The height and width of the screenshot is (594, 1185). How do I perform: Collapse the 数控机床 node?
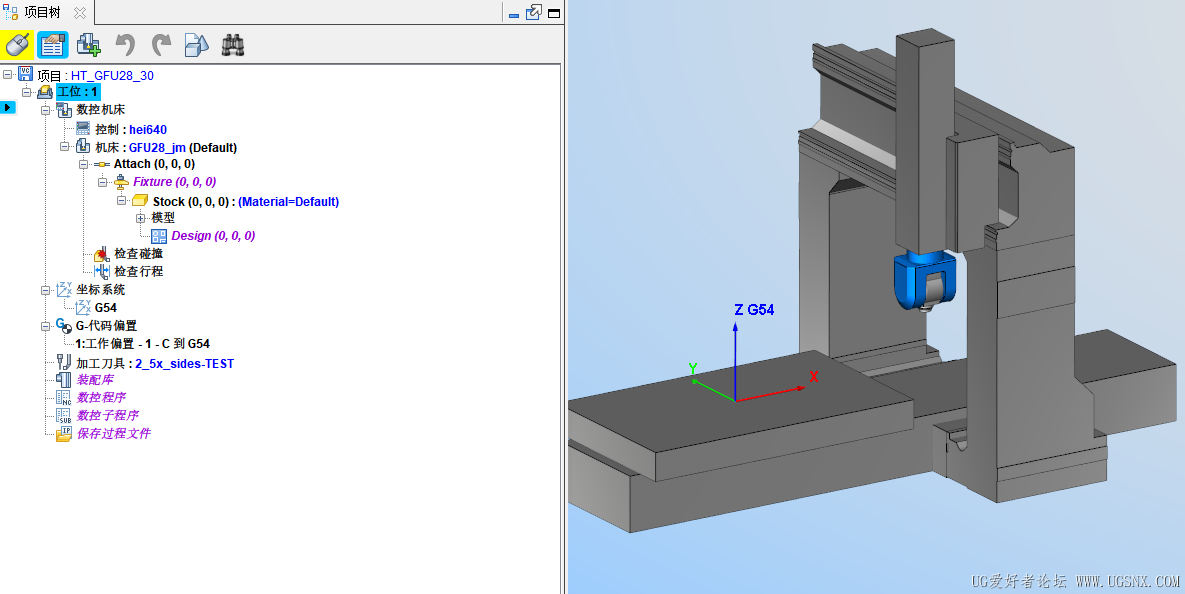pos(45,110)
